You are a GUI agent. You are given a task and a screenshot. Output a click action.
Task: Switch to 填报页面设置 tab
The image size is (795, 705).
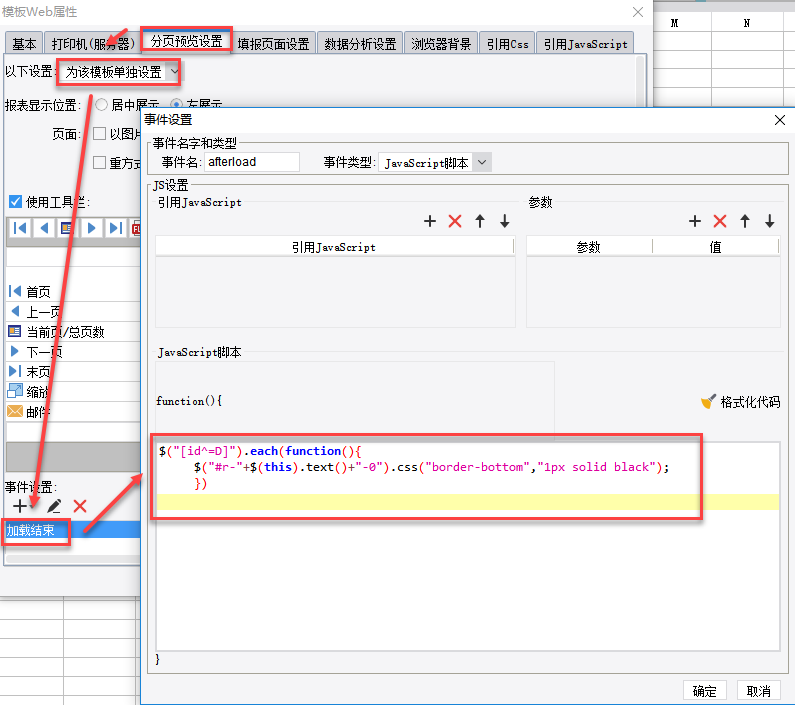coord(273,44)
